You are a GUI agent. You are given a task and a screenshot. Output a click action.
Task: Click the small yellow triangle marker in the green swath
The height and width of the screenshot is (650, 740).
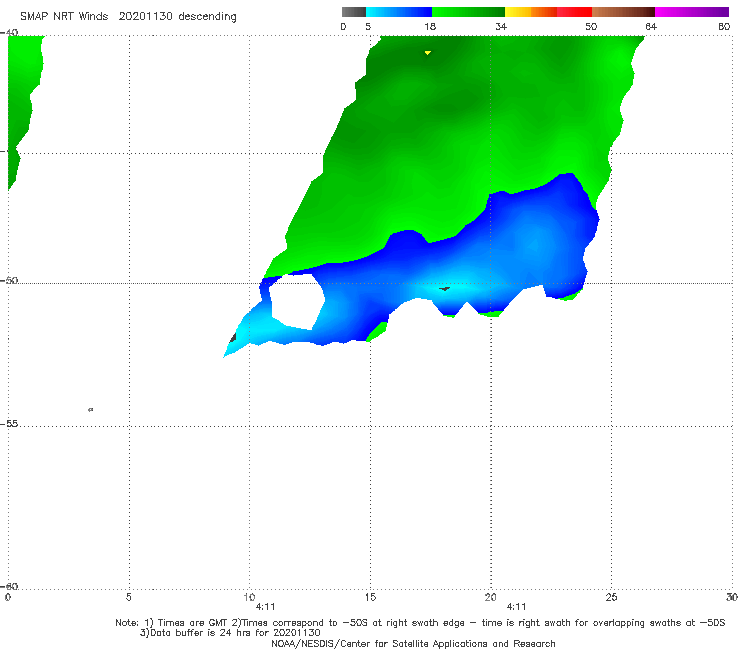pyautogui.click(x=428, y=53)
